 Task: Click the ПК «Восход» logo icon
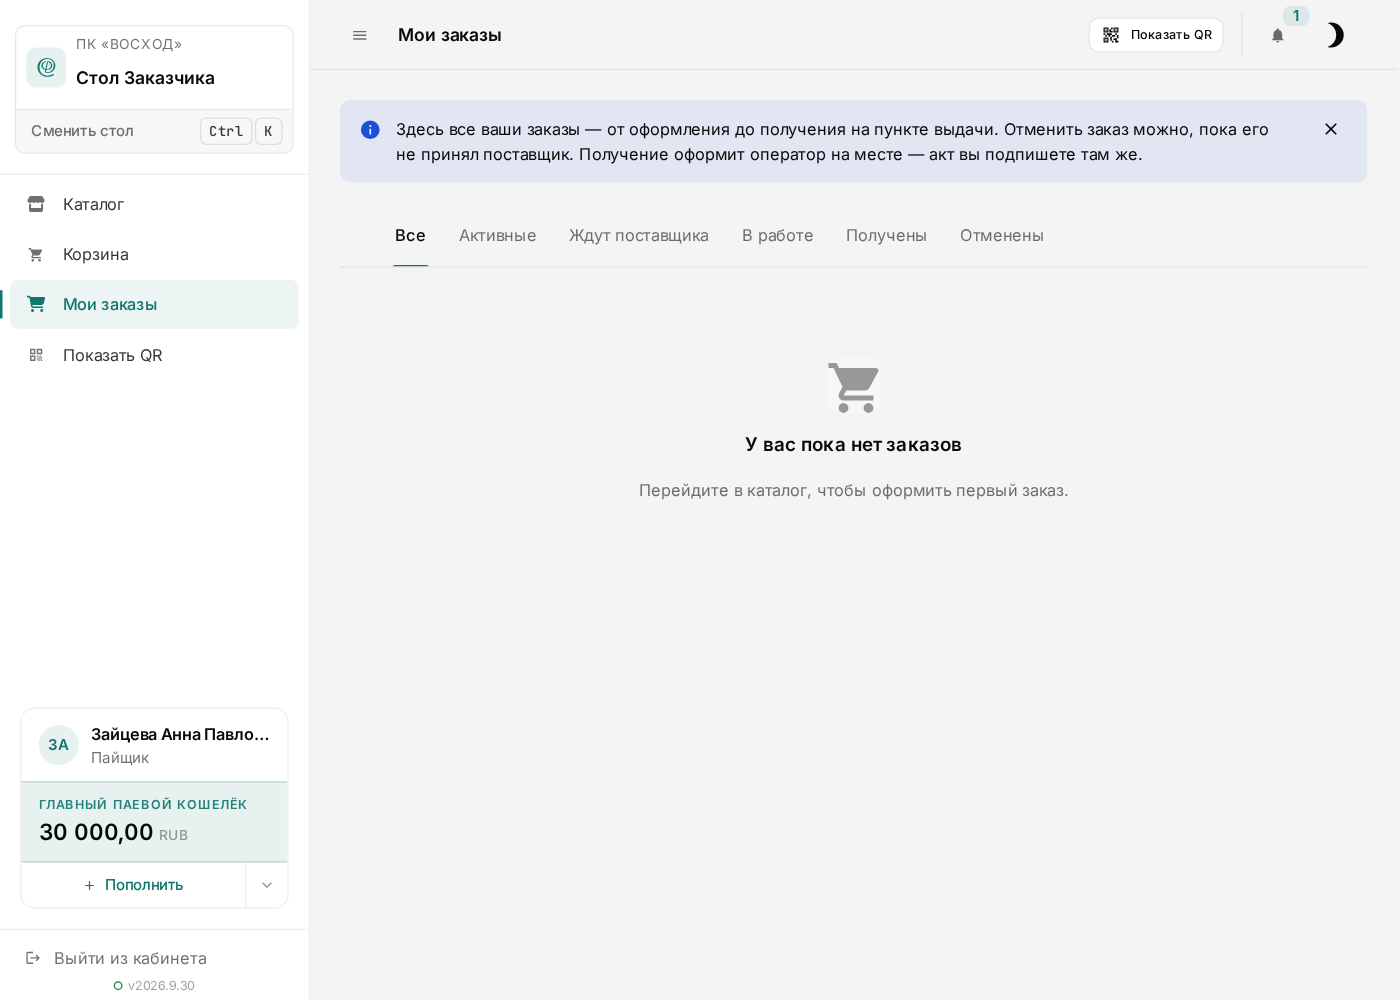pos(46,67)
